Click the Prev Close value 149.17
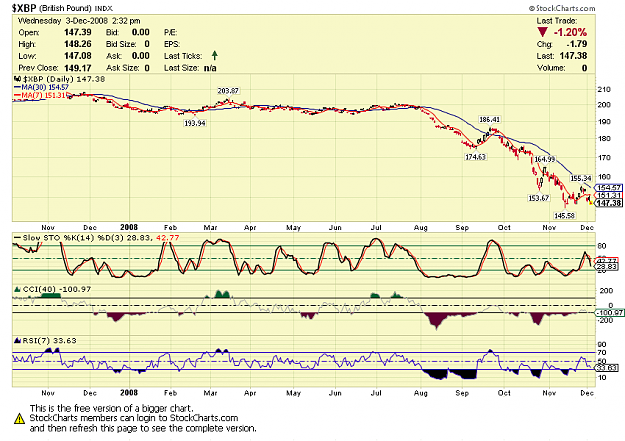The image size is (625, 441). [x=78, y=68]
